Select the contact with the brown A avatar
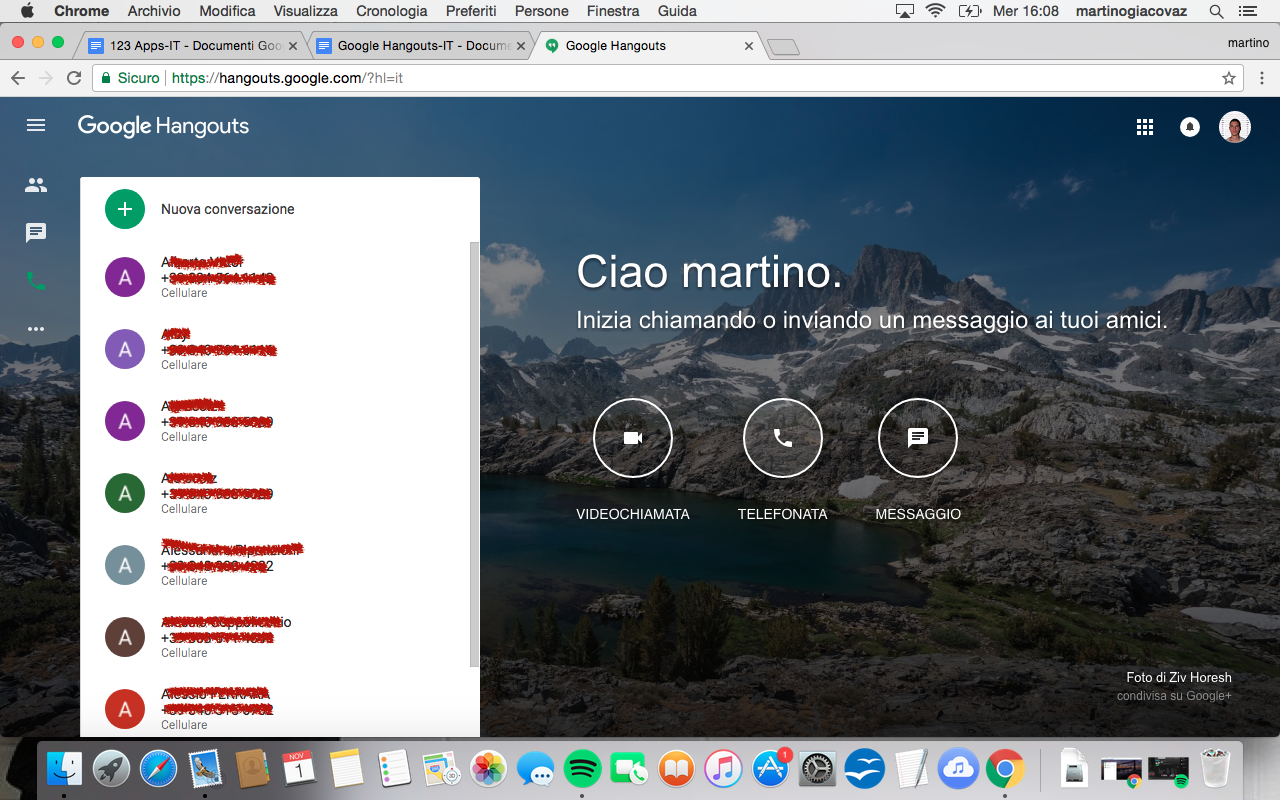Viewport: 1280px width, 800px height. pyautogui.click(x=125, y=637)
